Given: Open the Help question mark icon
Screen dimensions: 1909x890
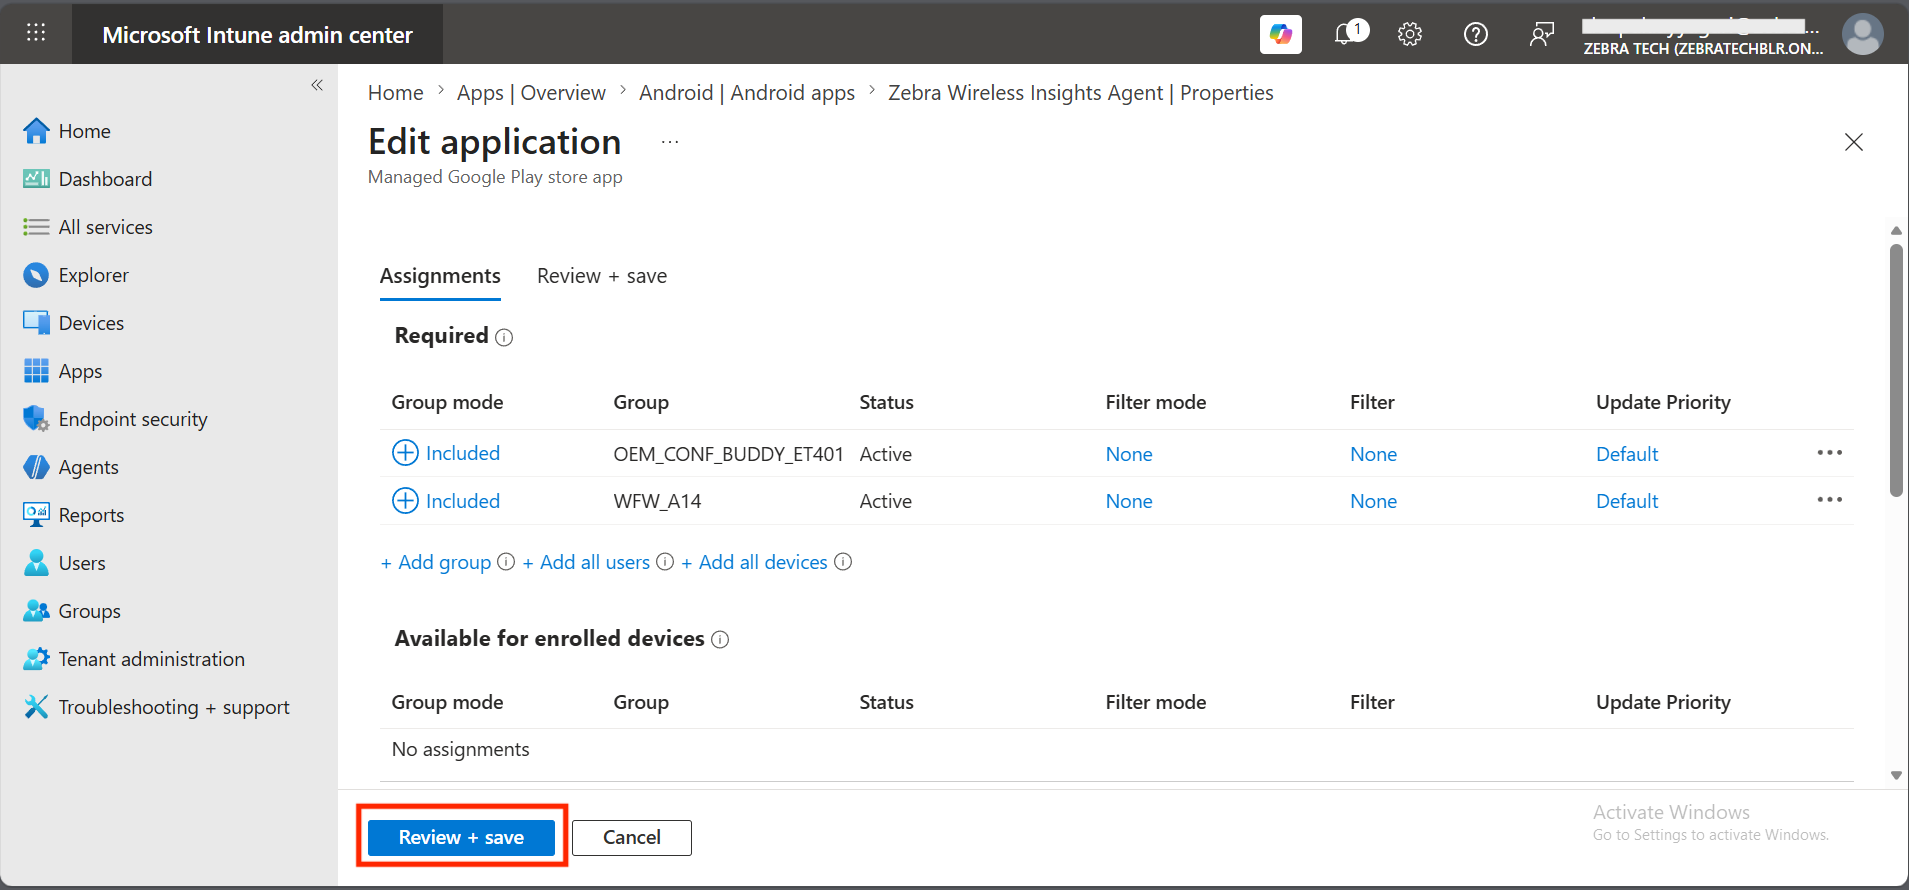Looking at the screenshot, I should coord(1475,34).
